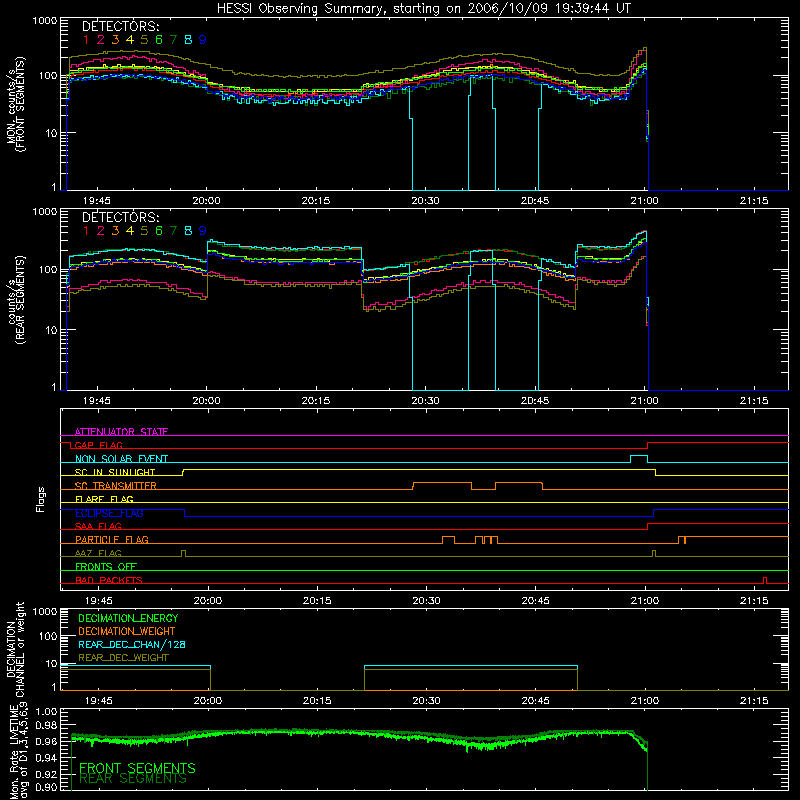Select the 'DETECTORS:' label in the rear segments panel
The height and width of the screenshot is (800, 800).
[120, 217]
